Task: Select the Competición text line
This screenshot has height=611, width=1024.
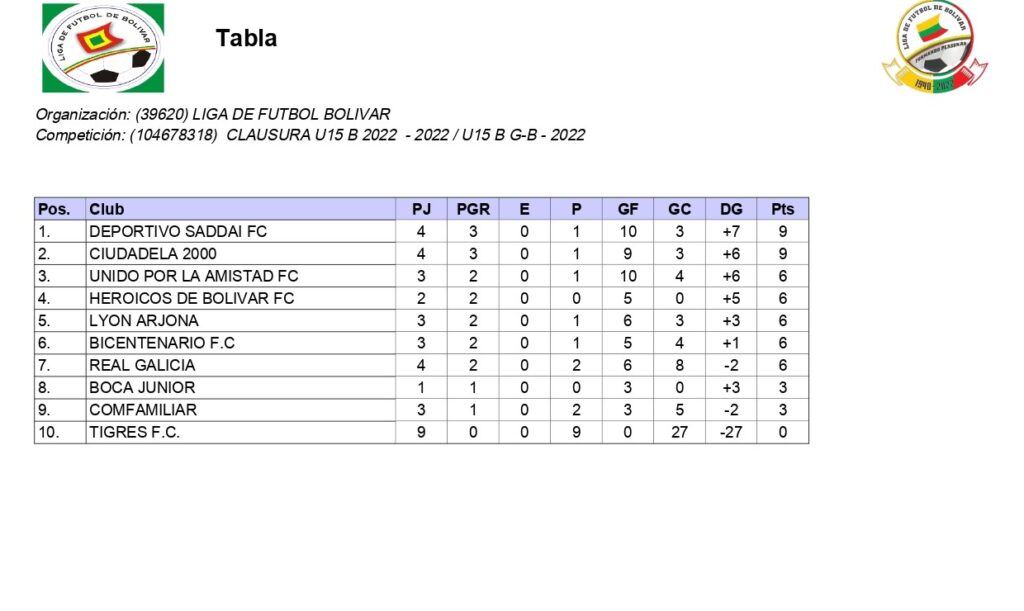Action: [310, 135]
